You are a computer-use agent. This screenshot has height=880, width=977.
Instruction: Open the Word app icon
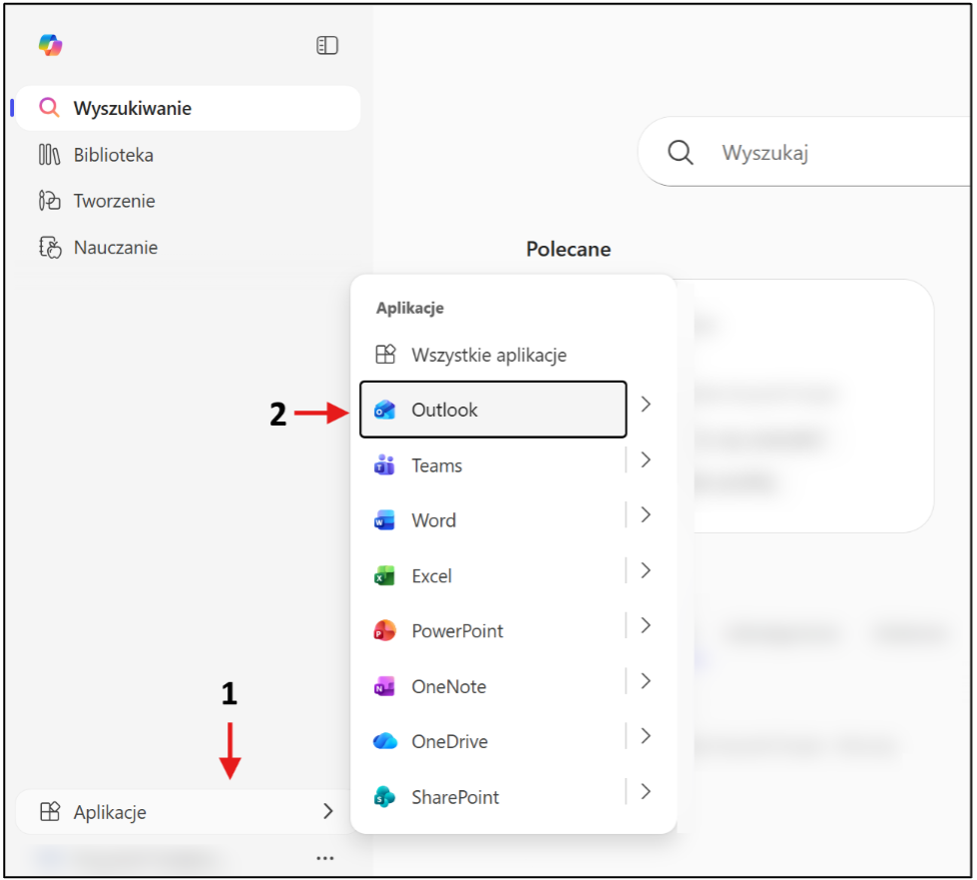tap(384, 521)
